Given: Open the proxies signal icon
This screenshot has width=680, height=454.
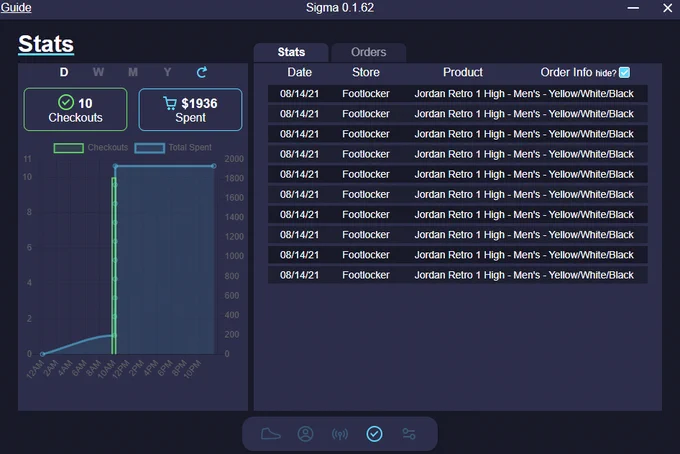Looking at the screenshot, I should pyautogui.click(x=340, y=434).
